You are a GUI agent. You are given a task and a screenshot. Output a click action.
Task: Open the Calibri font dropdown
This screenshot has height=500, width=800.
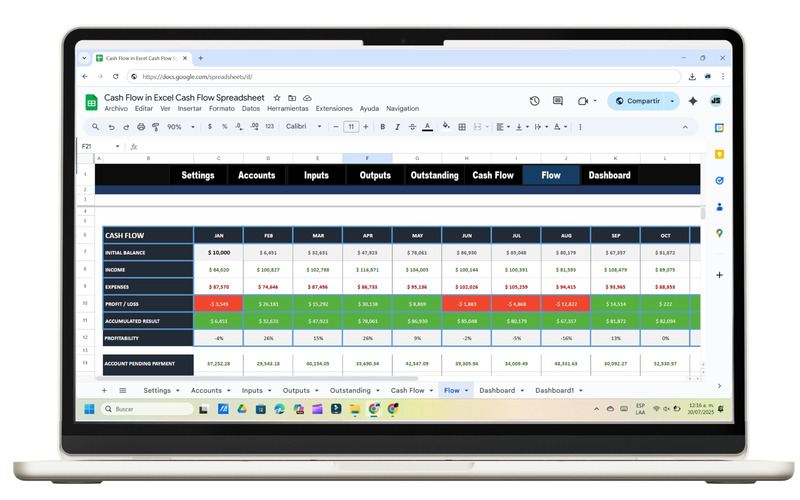pyautogui.click(x=304, y=127)
